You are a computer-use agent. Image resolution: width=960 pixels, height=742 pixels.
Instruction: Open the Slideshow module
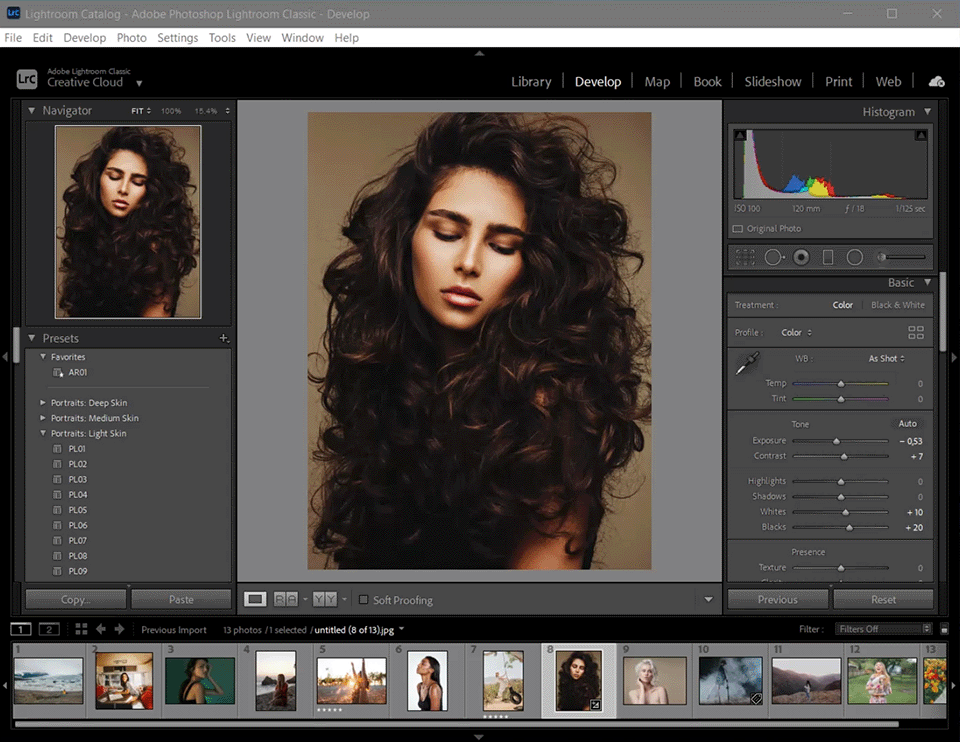[x=773, y=81]
